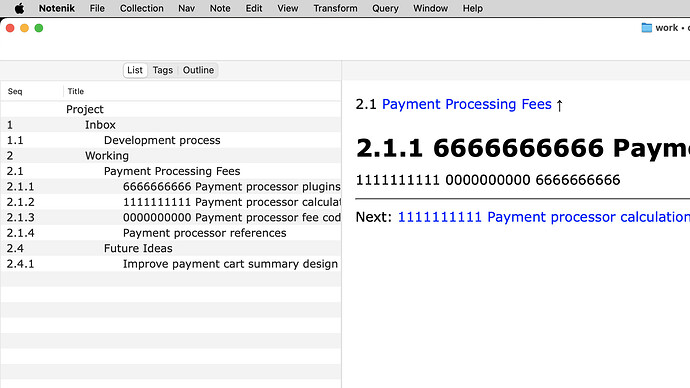
Task: Open the Nav menu
Action: [x=186, y=8]
